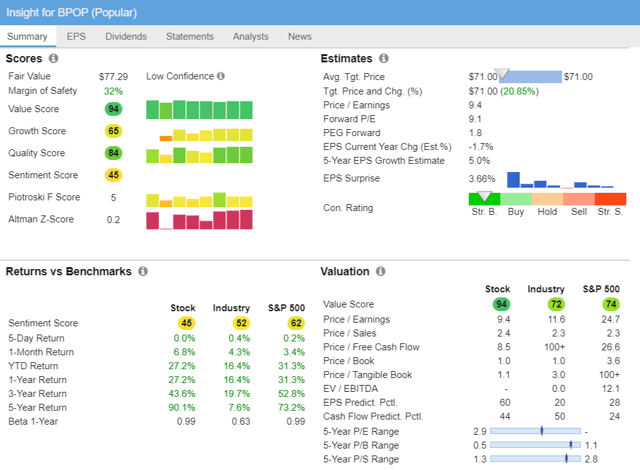Click the Stock Price / Free Cash Flow 8.5
The width and height of the screenshot is (640, 470).
point(504,347)
